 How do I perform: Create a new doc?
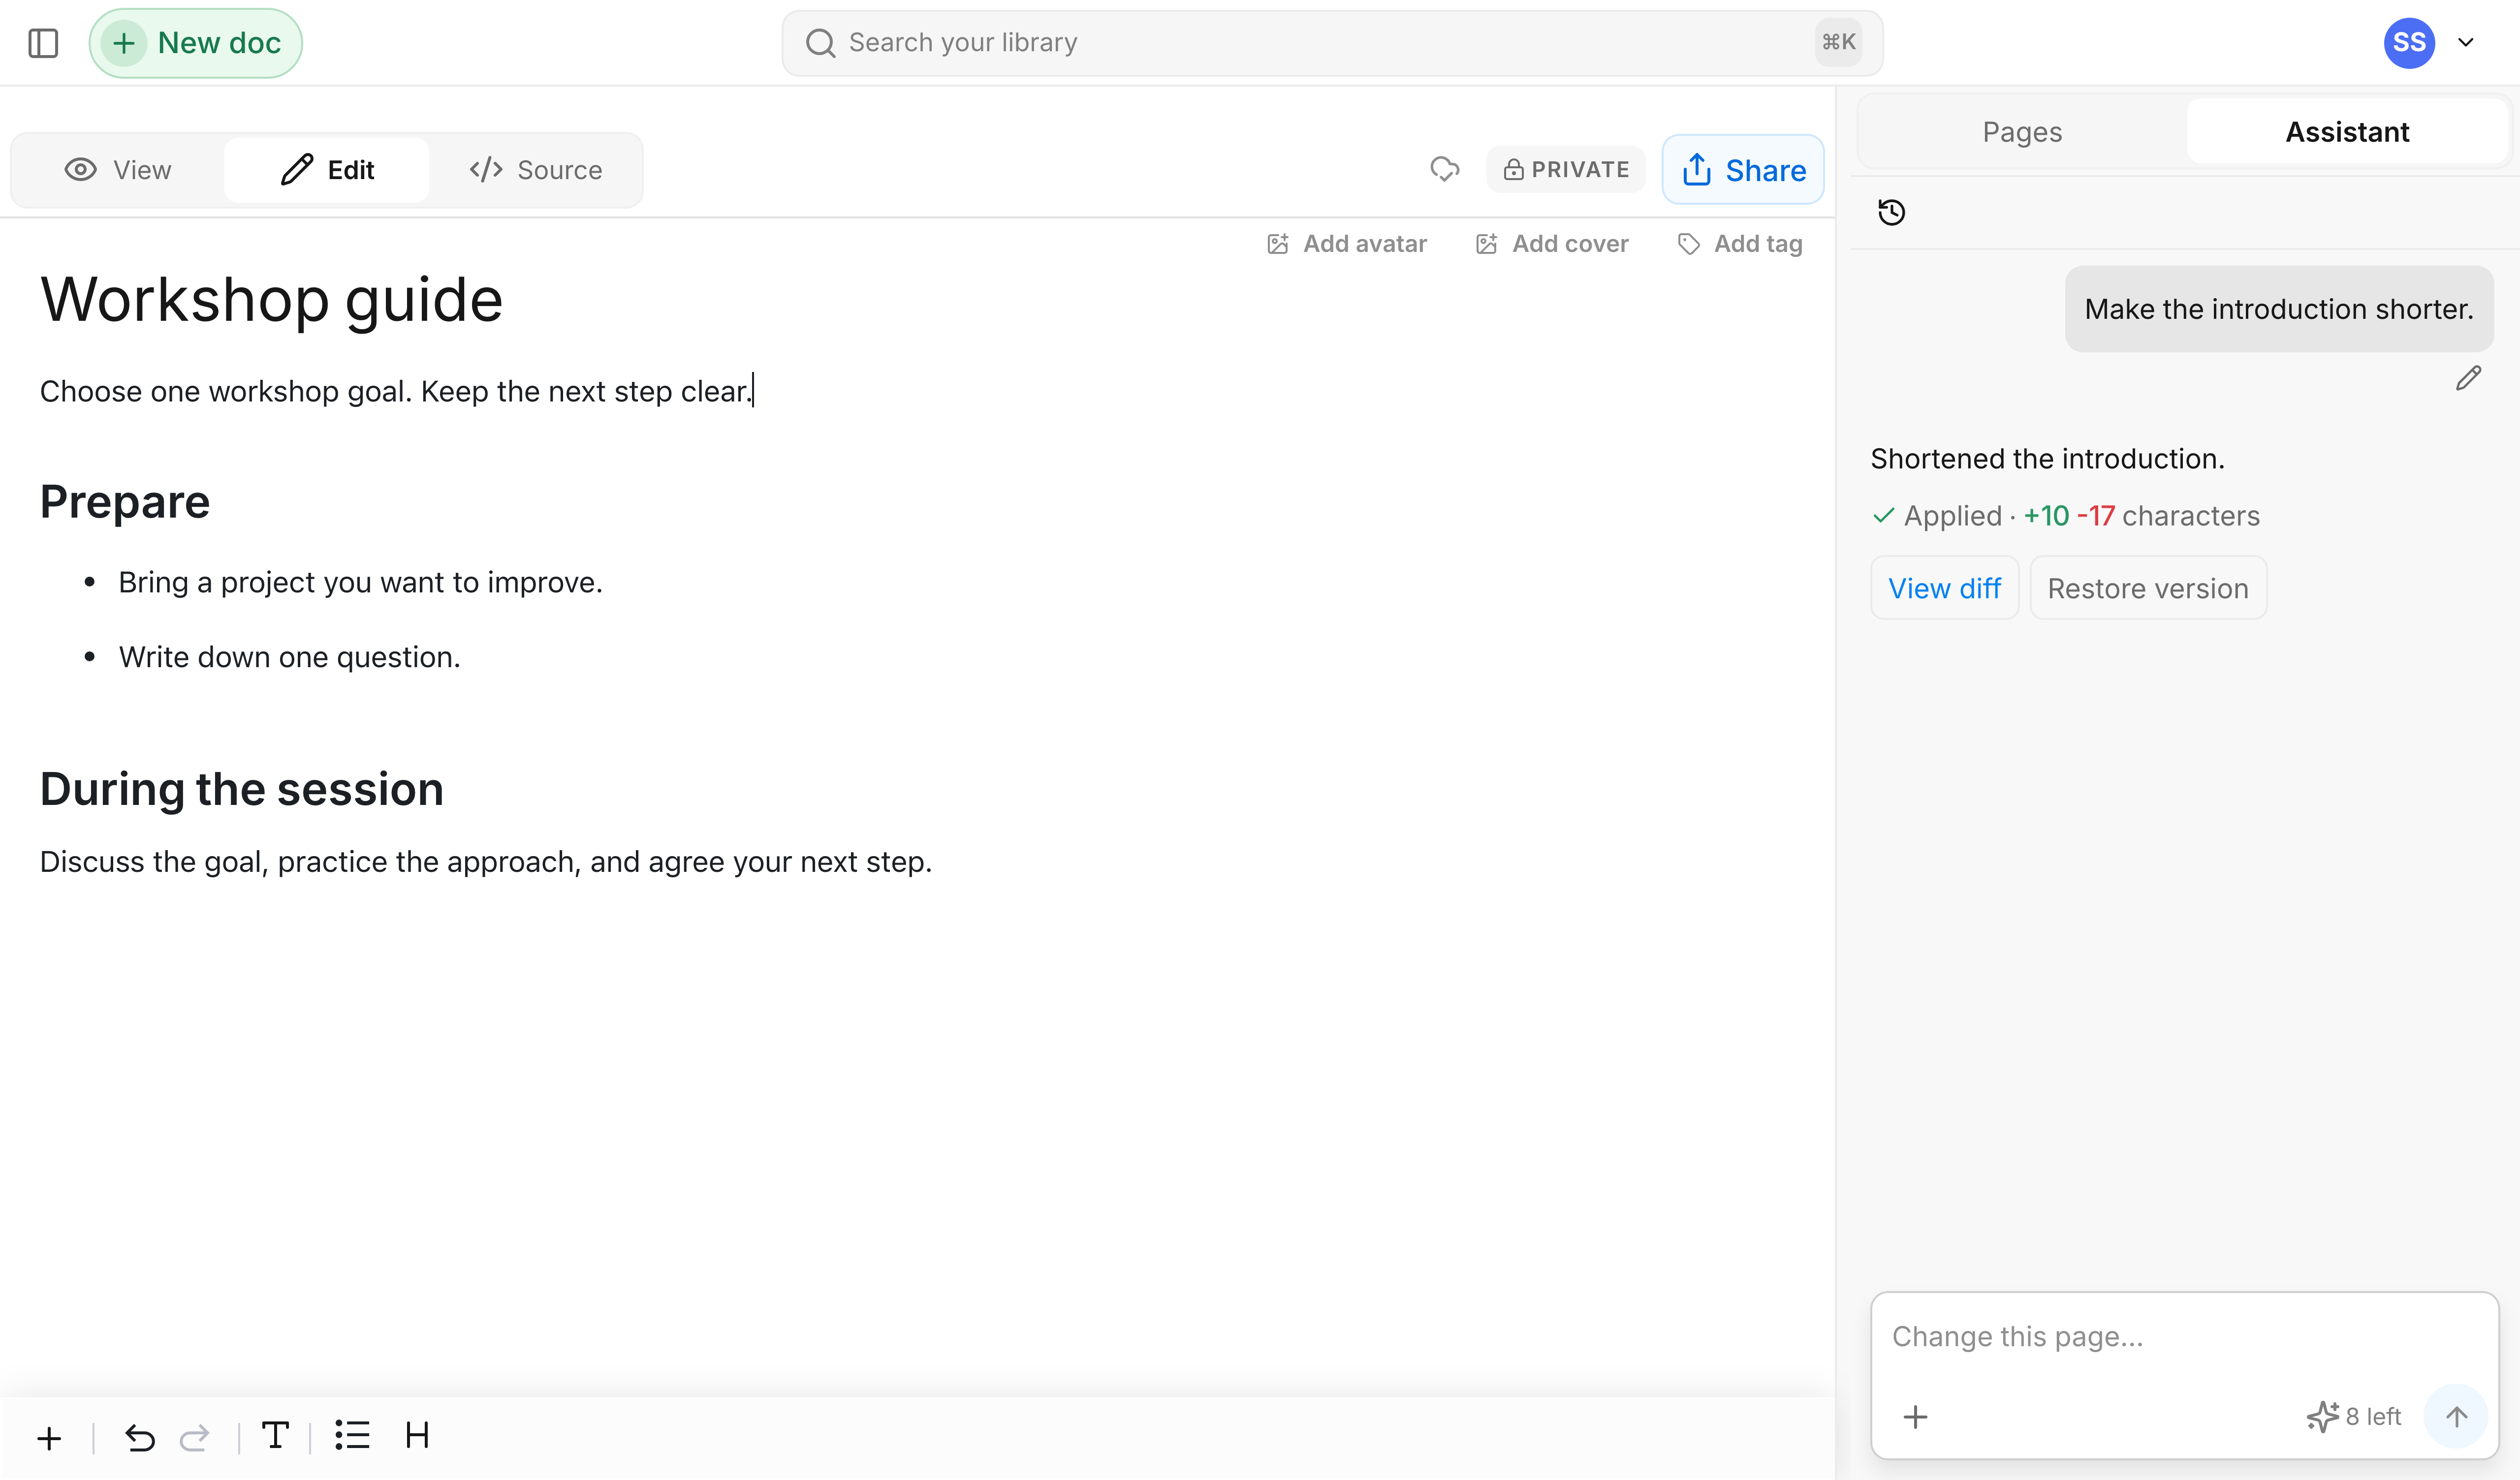tap(195, 43)
